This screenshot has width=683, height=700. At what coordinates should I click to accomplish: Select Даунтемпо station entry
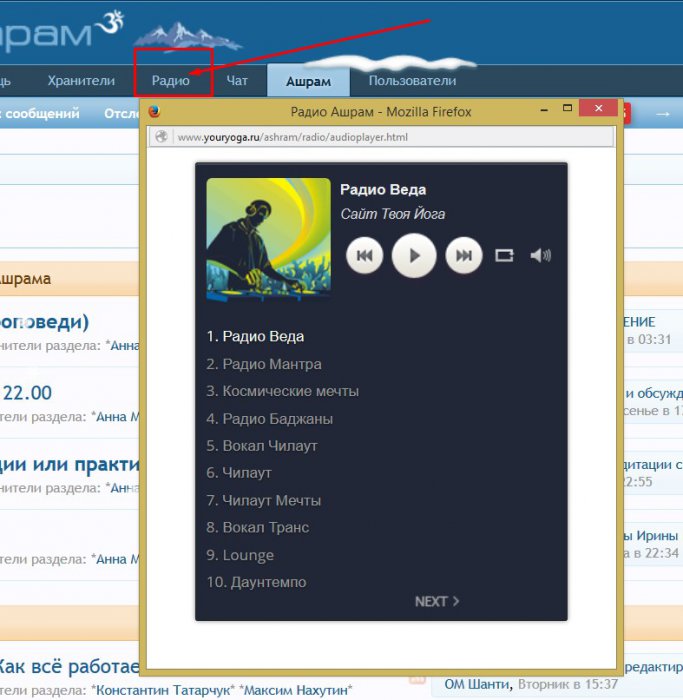coord(256,582)
